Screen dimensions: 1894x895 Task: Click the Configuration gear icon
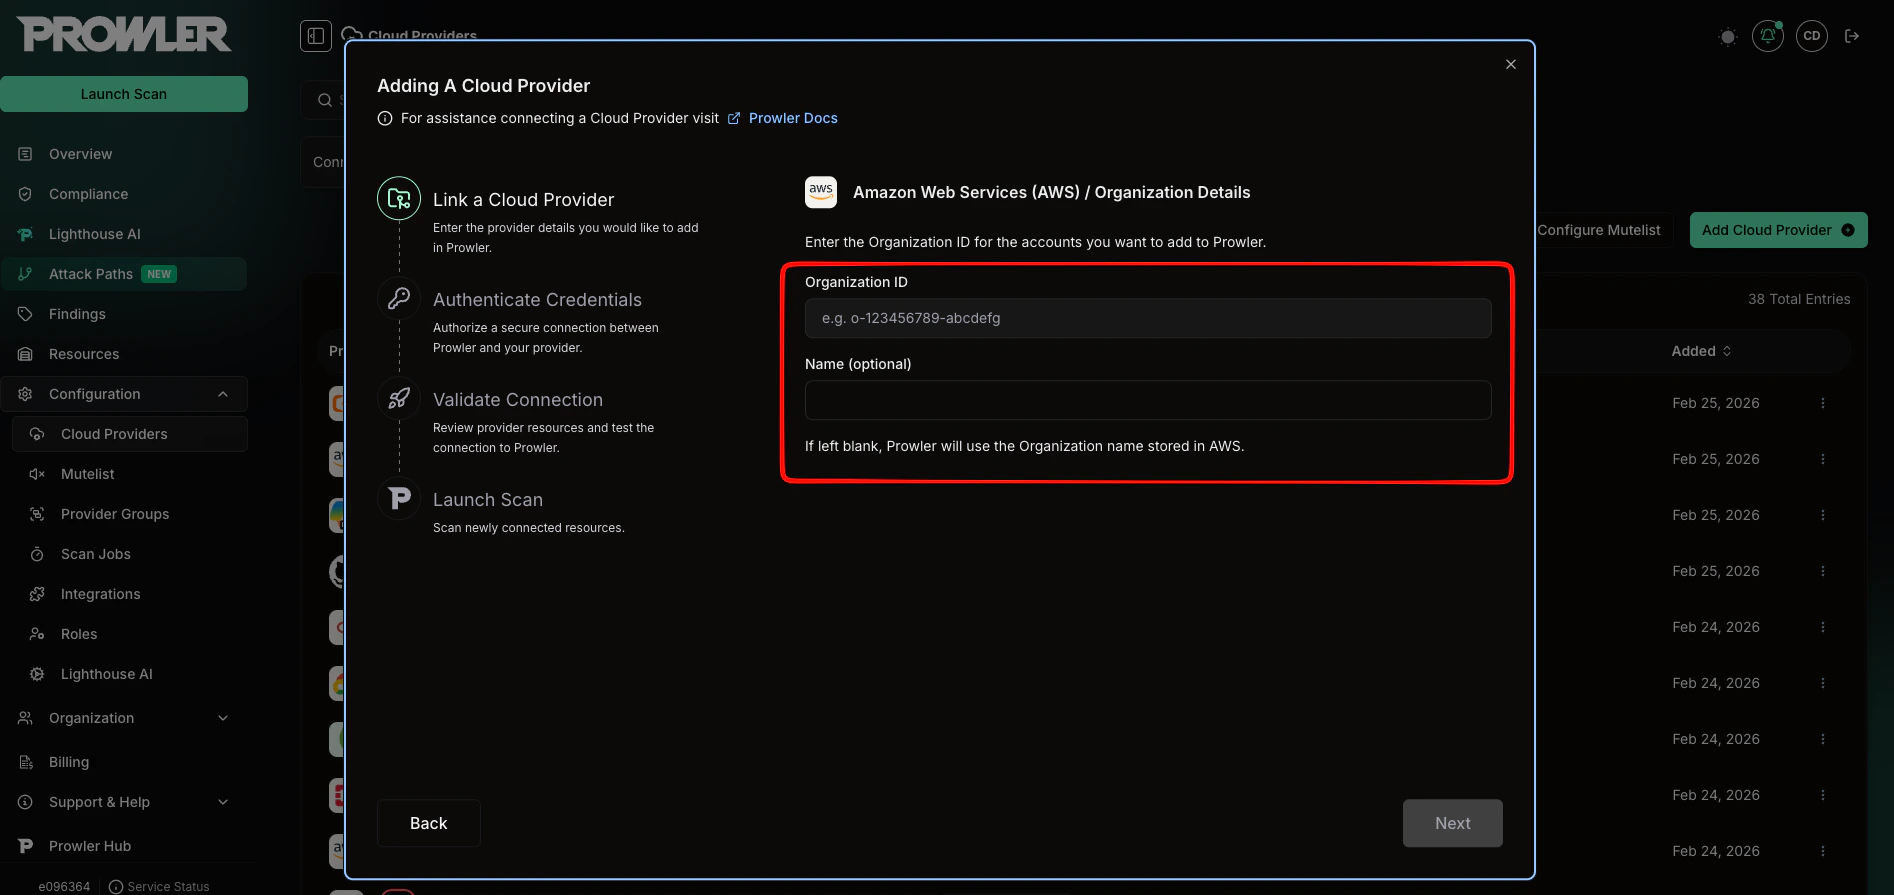tap(26, 394)
